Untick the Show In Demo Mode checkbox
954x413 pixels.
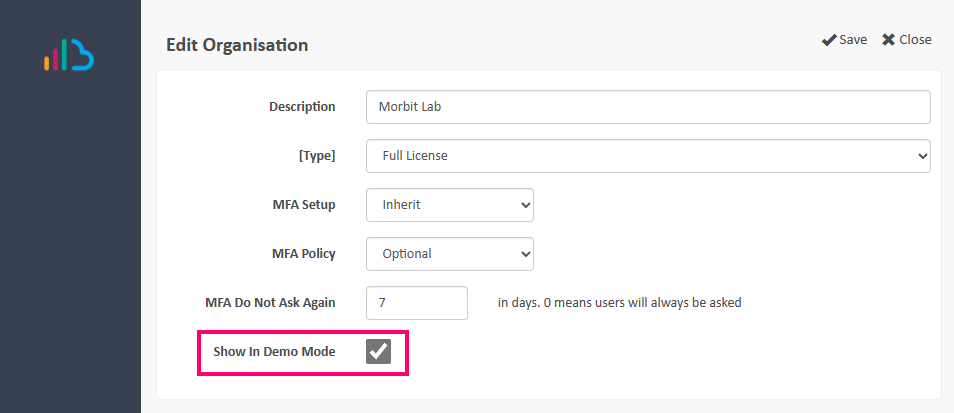click(x=378, y=351)
